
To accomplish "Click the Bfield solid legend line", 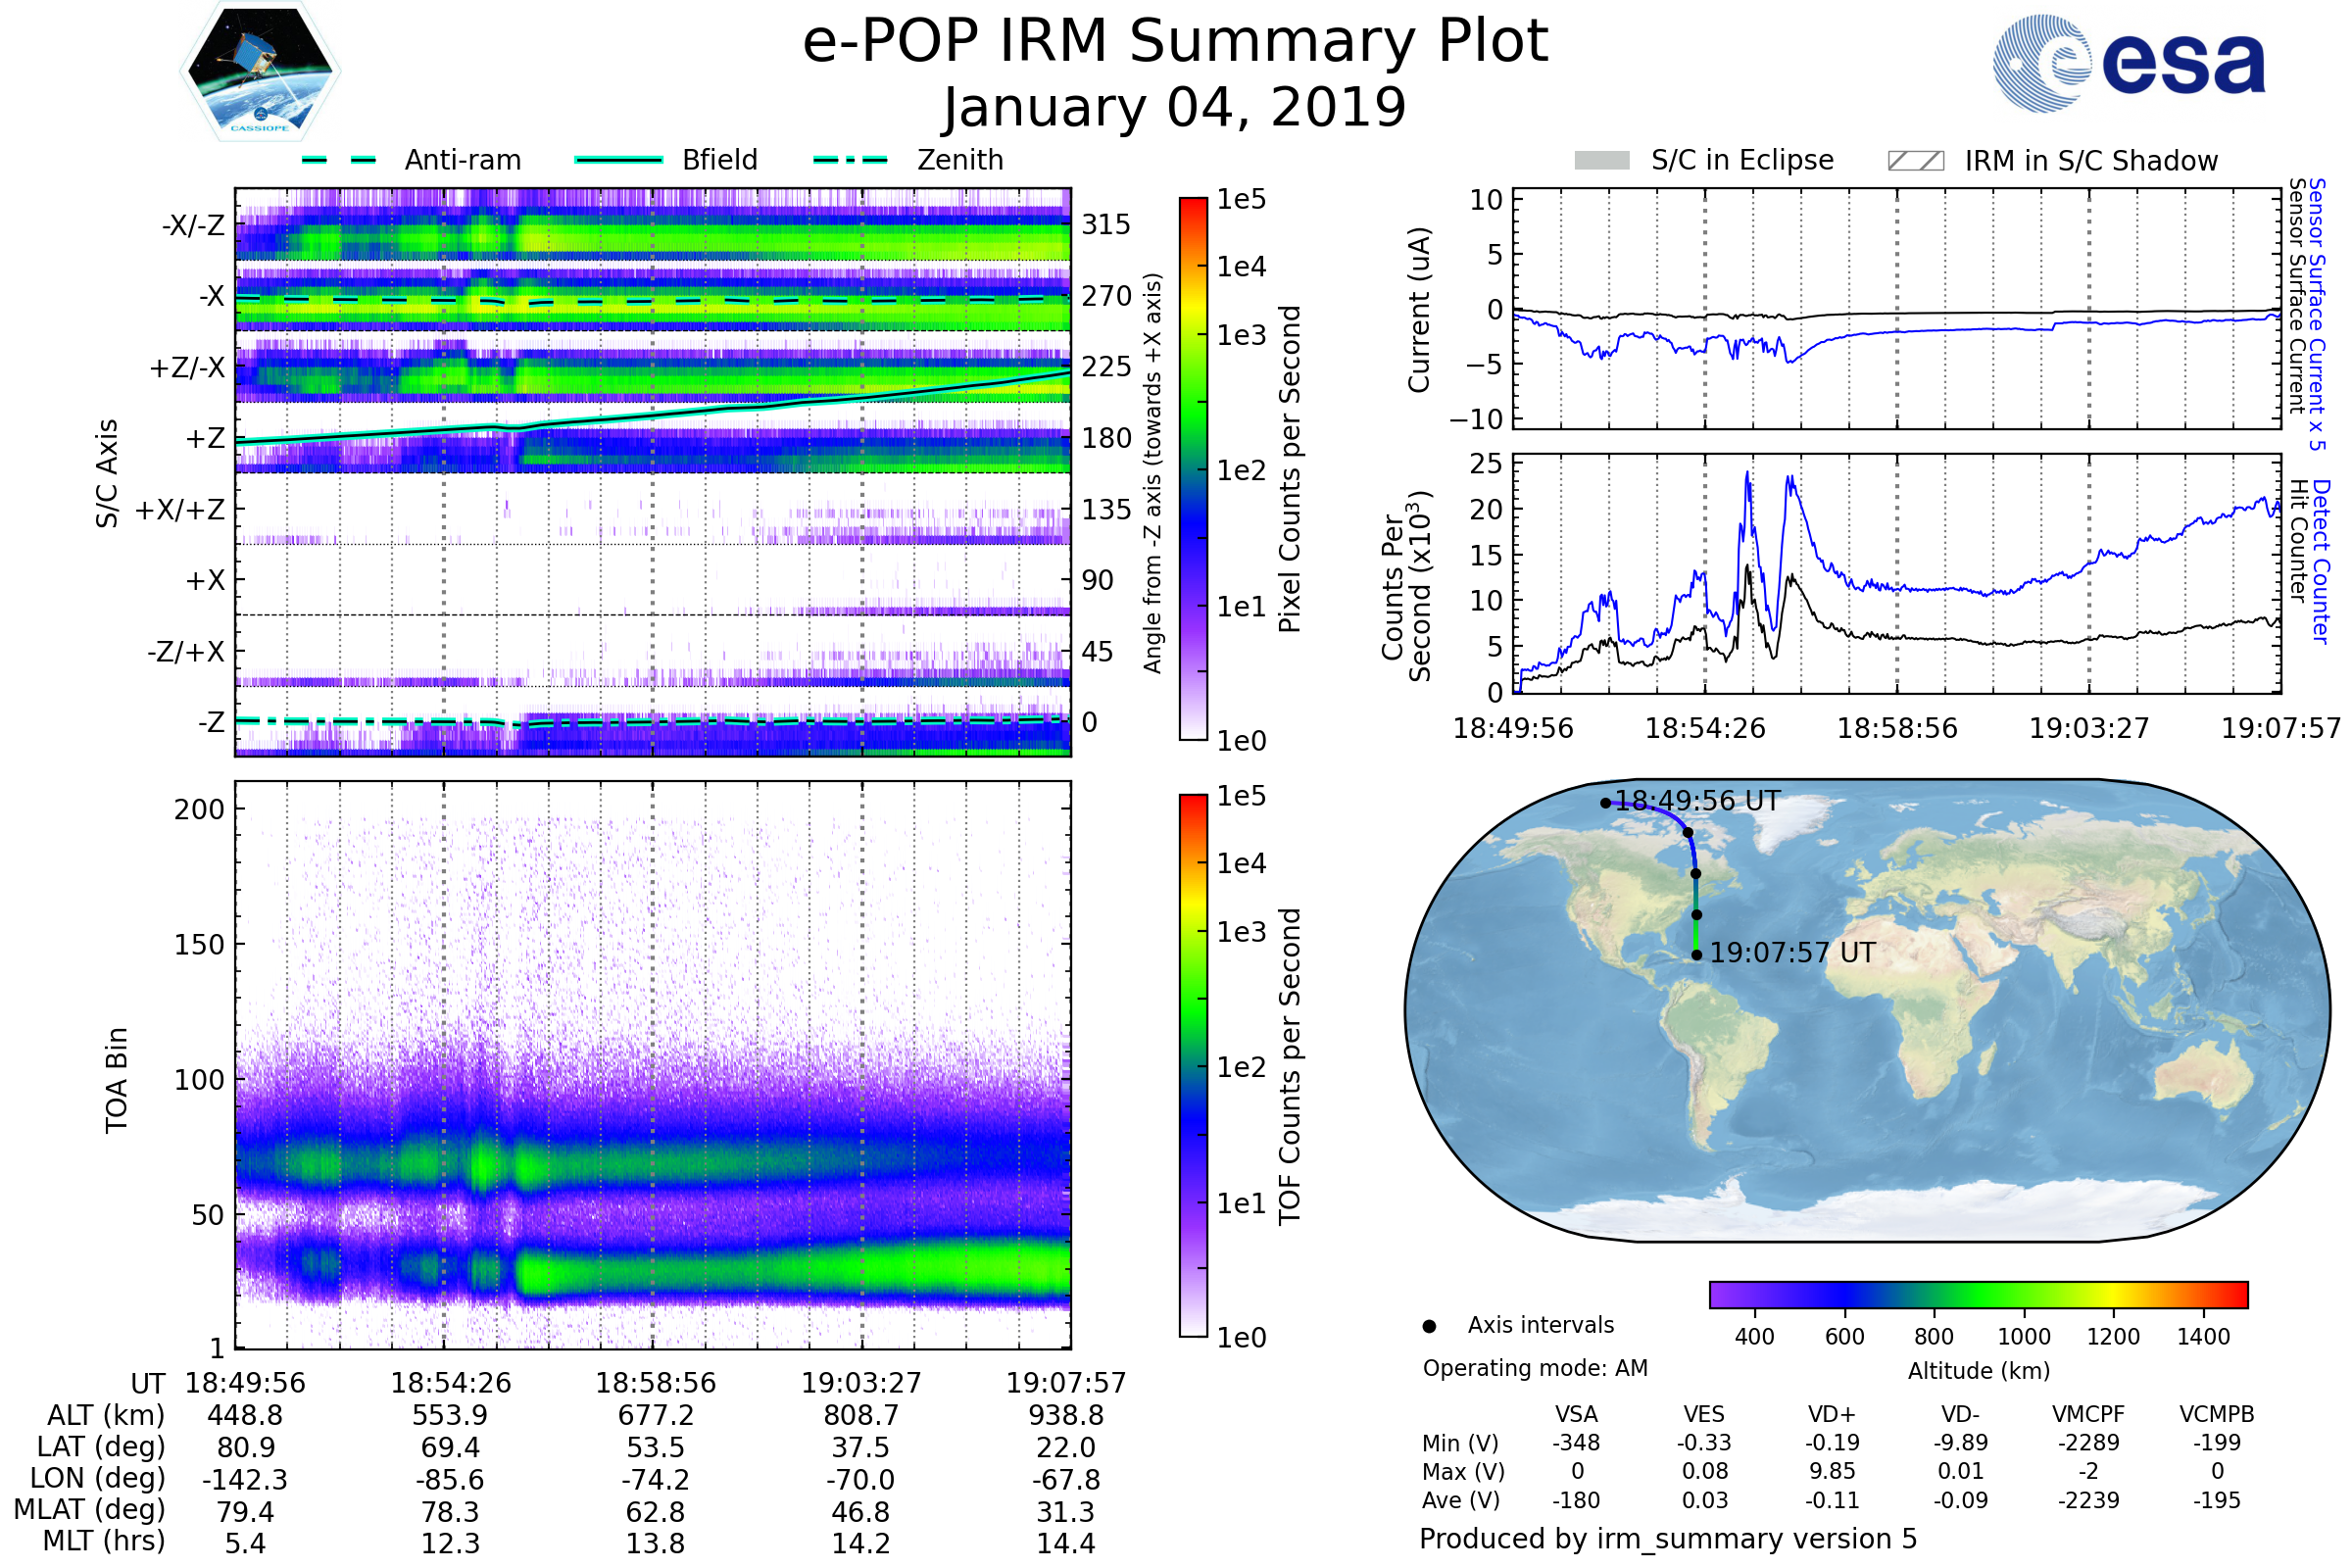I will (618, 160).
